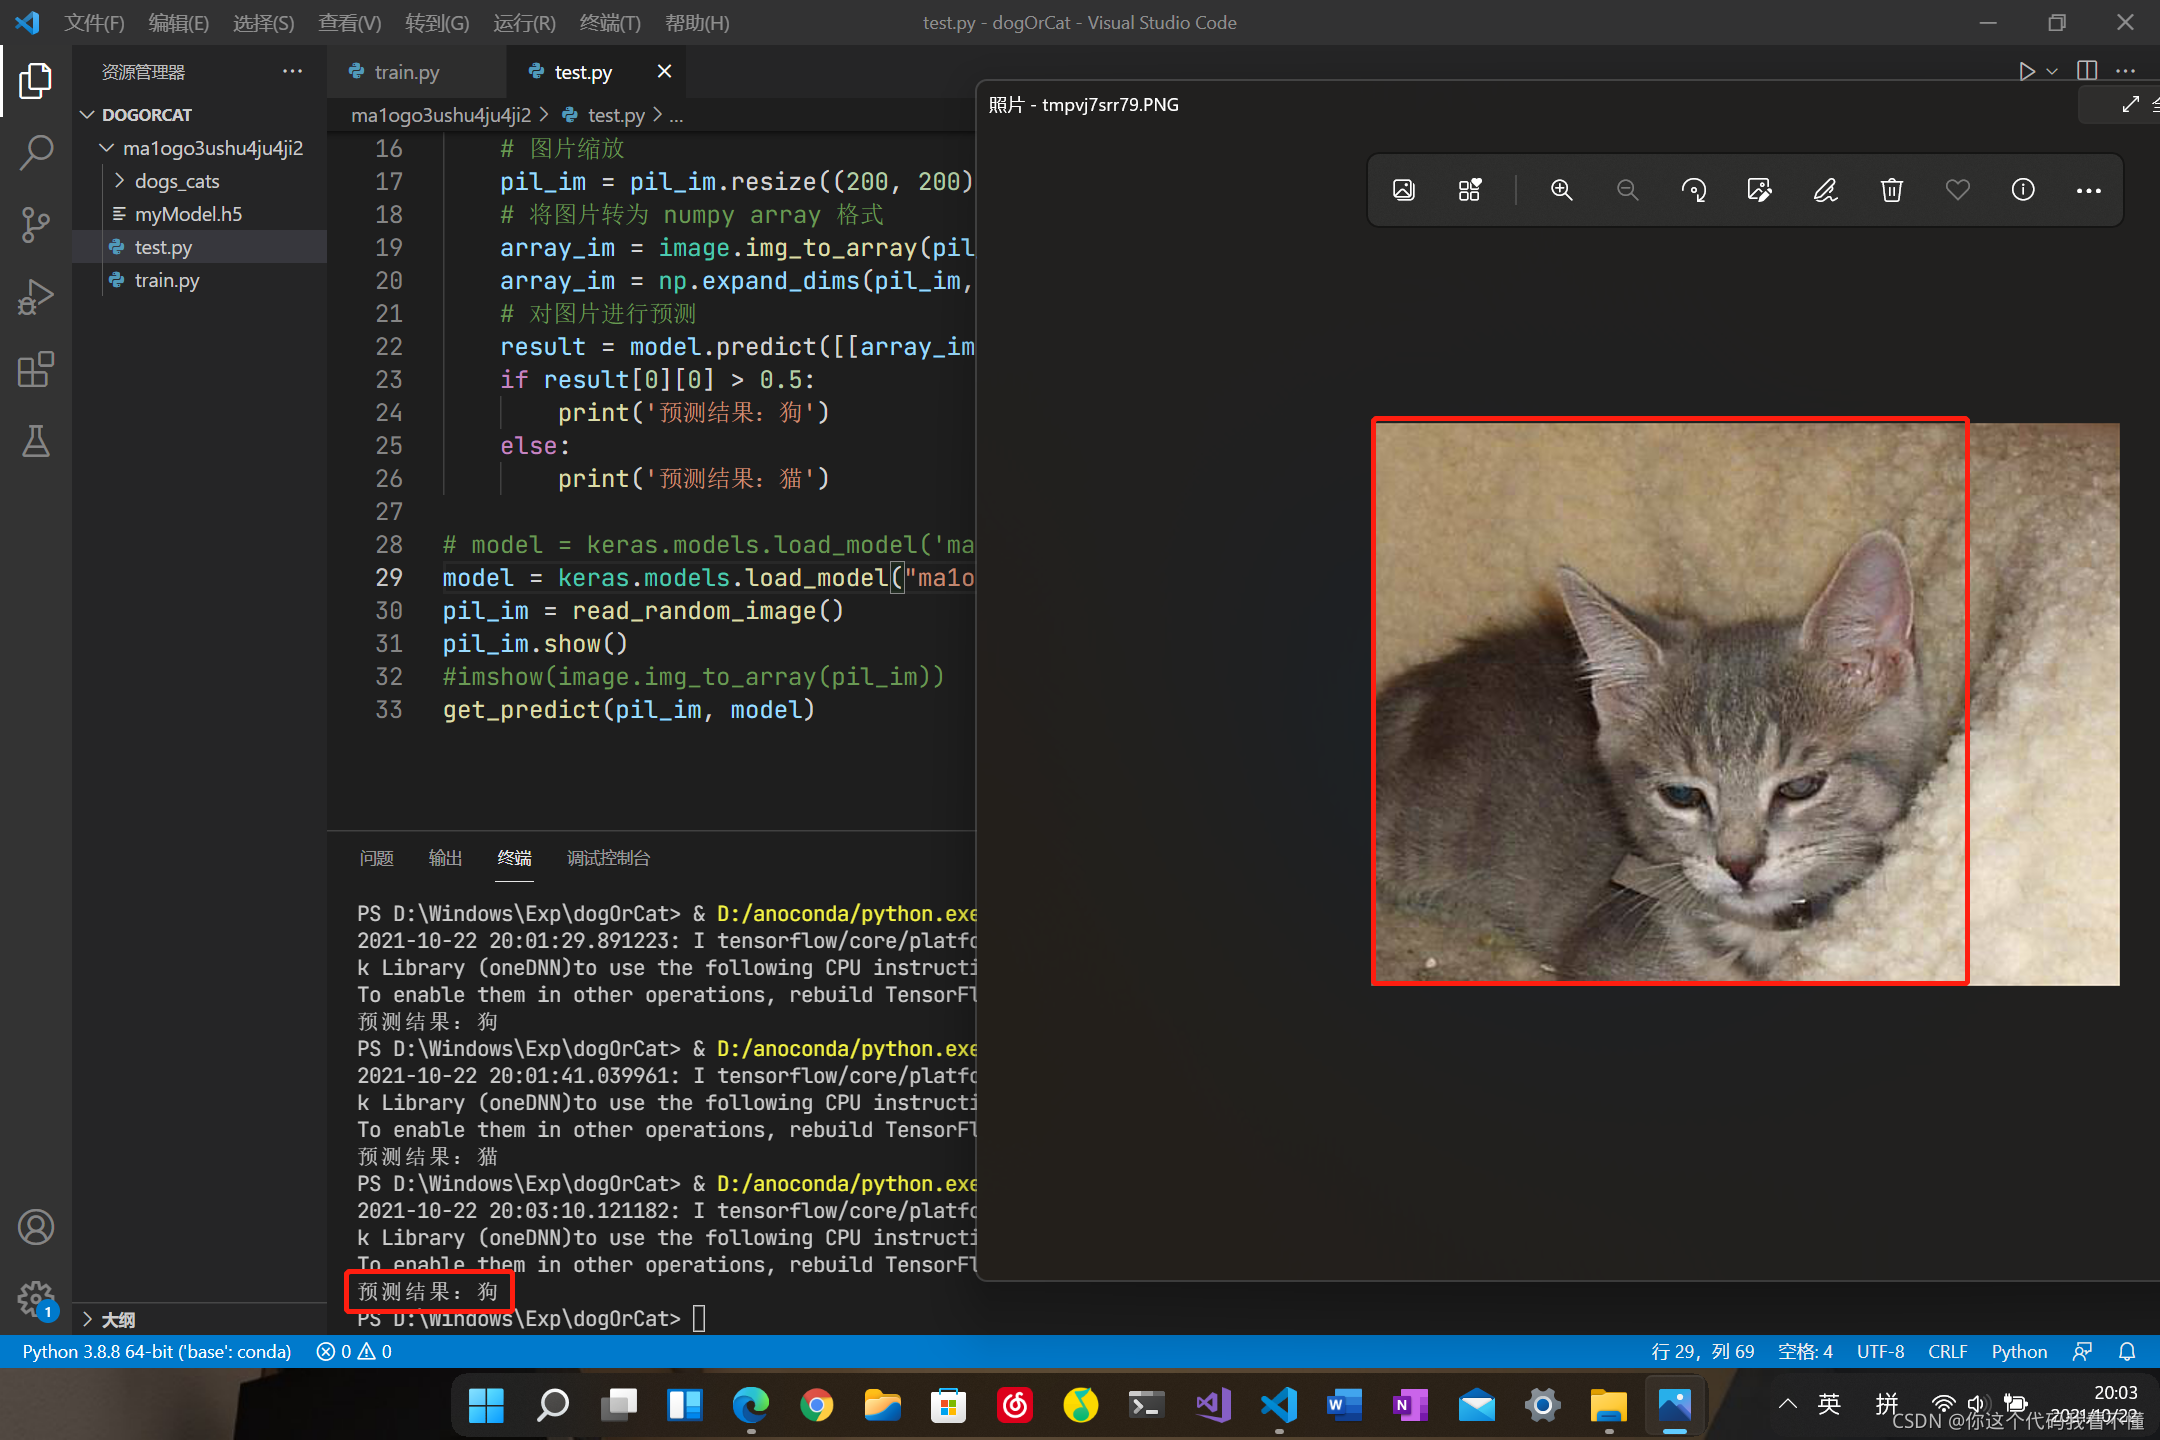Toggle favorite heart on the photo
Viewport: 2160px width, 1440px height.
pos(1957,190)
